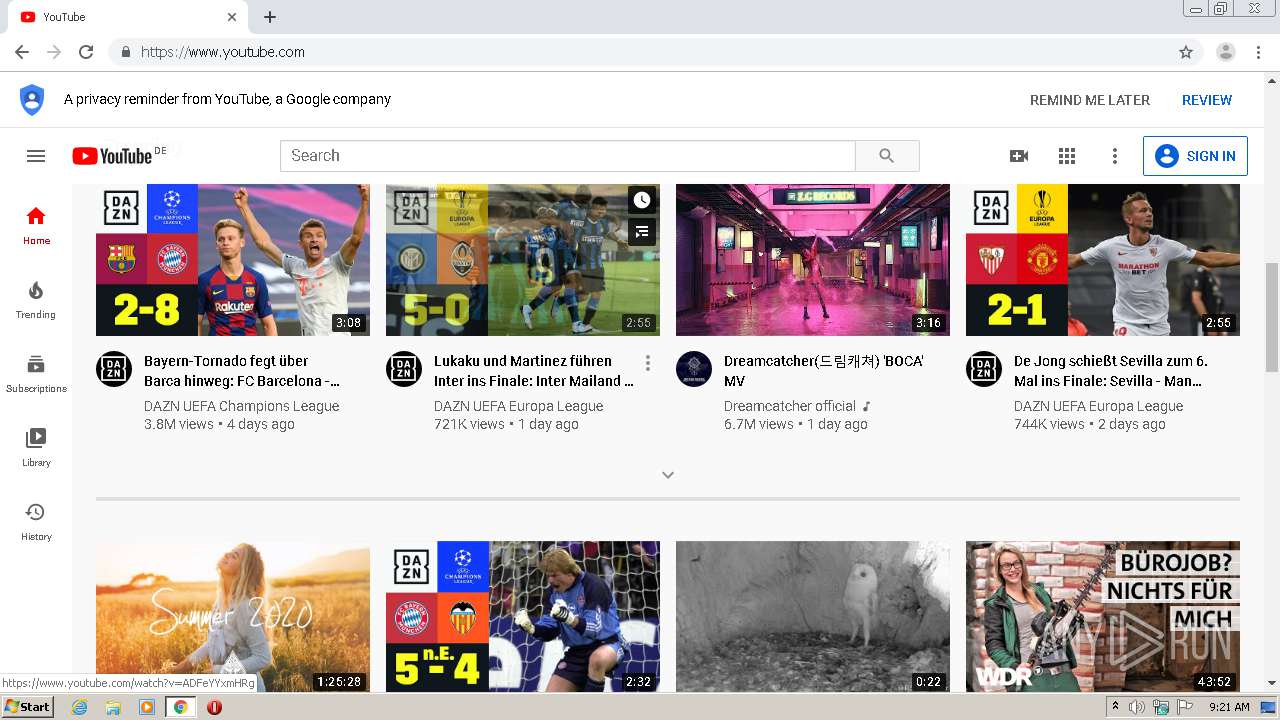
Task: Click the search magnifier button
Action: [887, 156]
